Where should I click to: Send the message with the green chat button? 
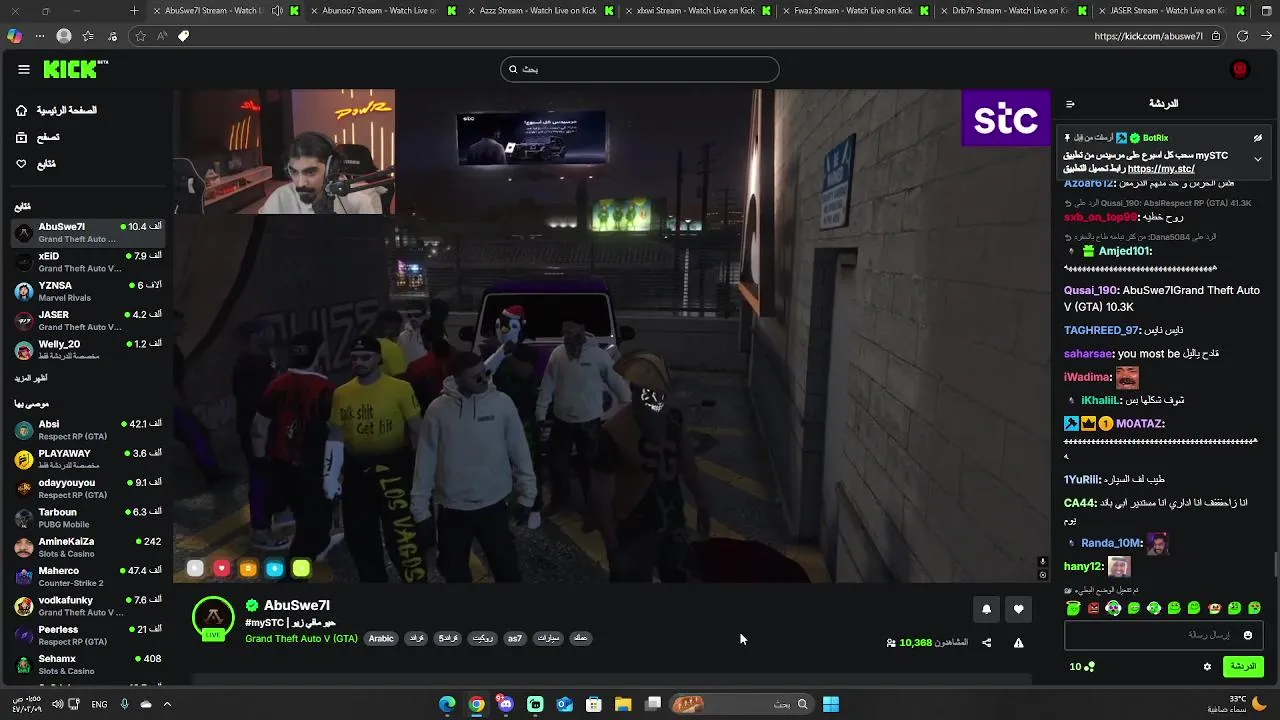coord(1243,666)
